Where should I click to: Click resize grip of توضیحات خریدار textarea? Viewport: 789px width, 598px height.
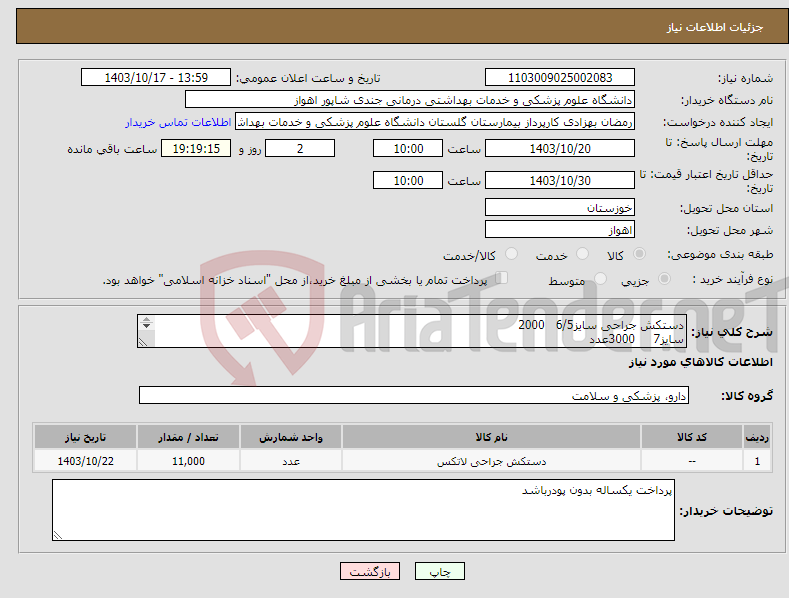coord(58,535)
